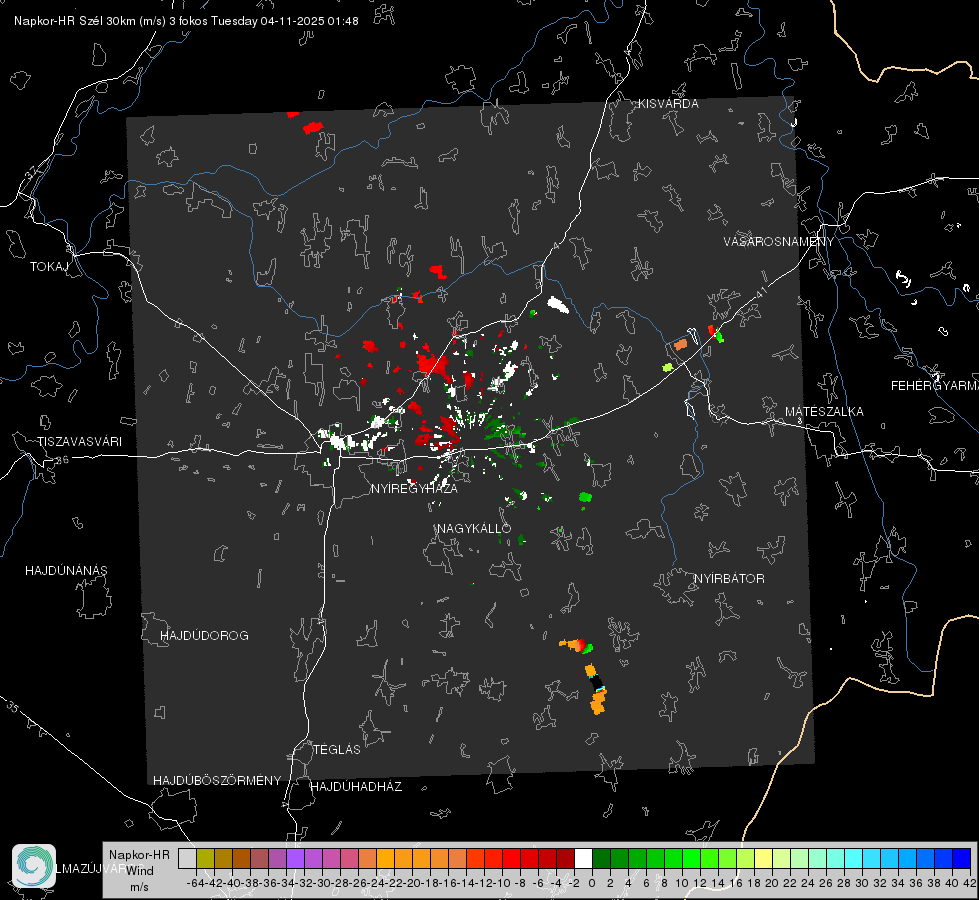Click the TÉGLÁS label near the south edge
This screenshot has height=900, width=979.
(337, 749)
